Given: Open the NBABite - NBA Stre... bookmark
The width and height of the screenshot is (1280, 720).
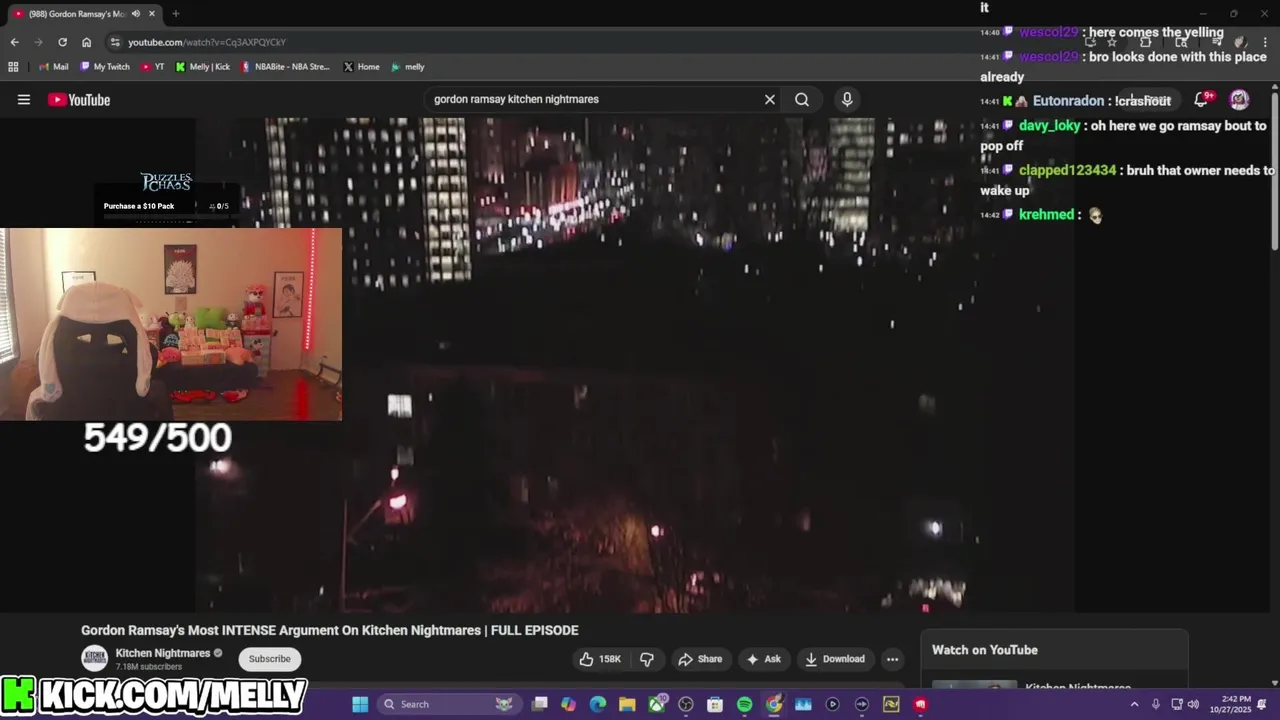Looking at the screenshot, I should pyautogui.click(x=285, y=67).
